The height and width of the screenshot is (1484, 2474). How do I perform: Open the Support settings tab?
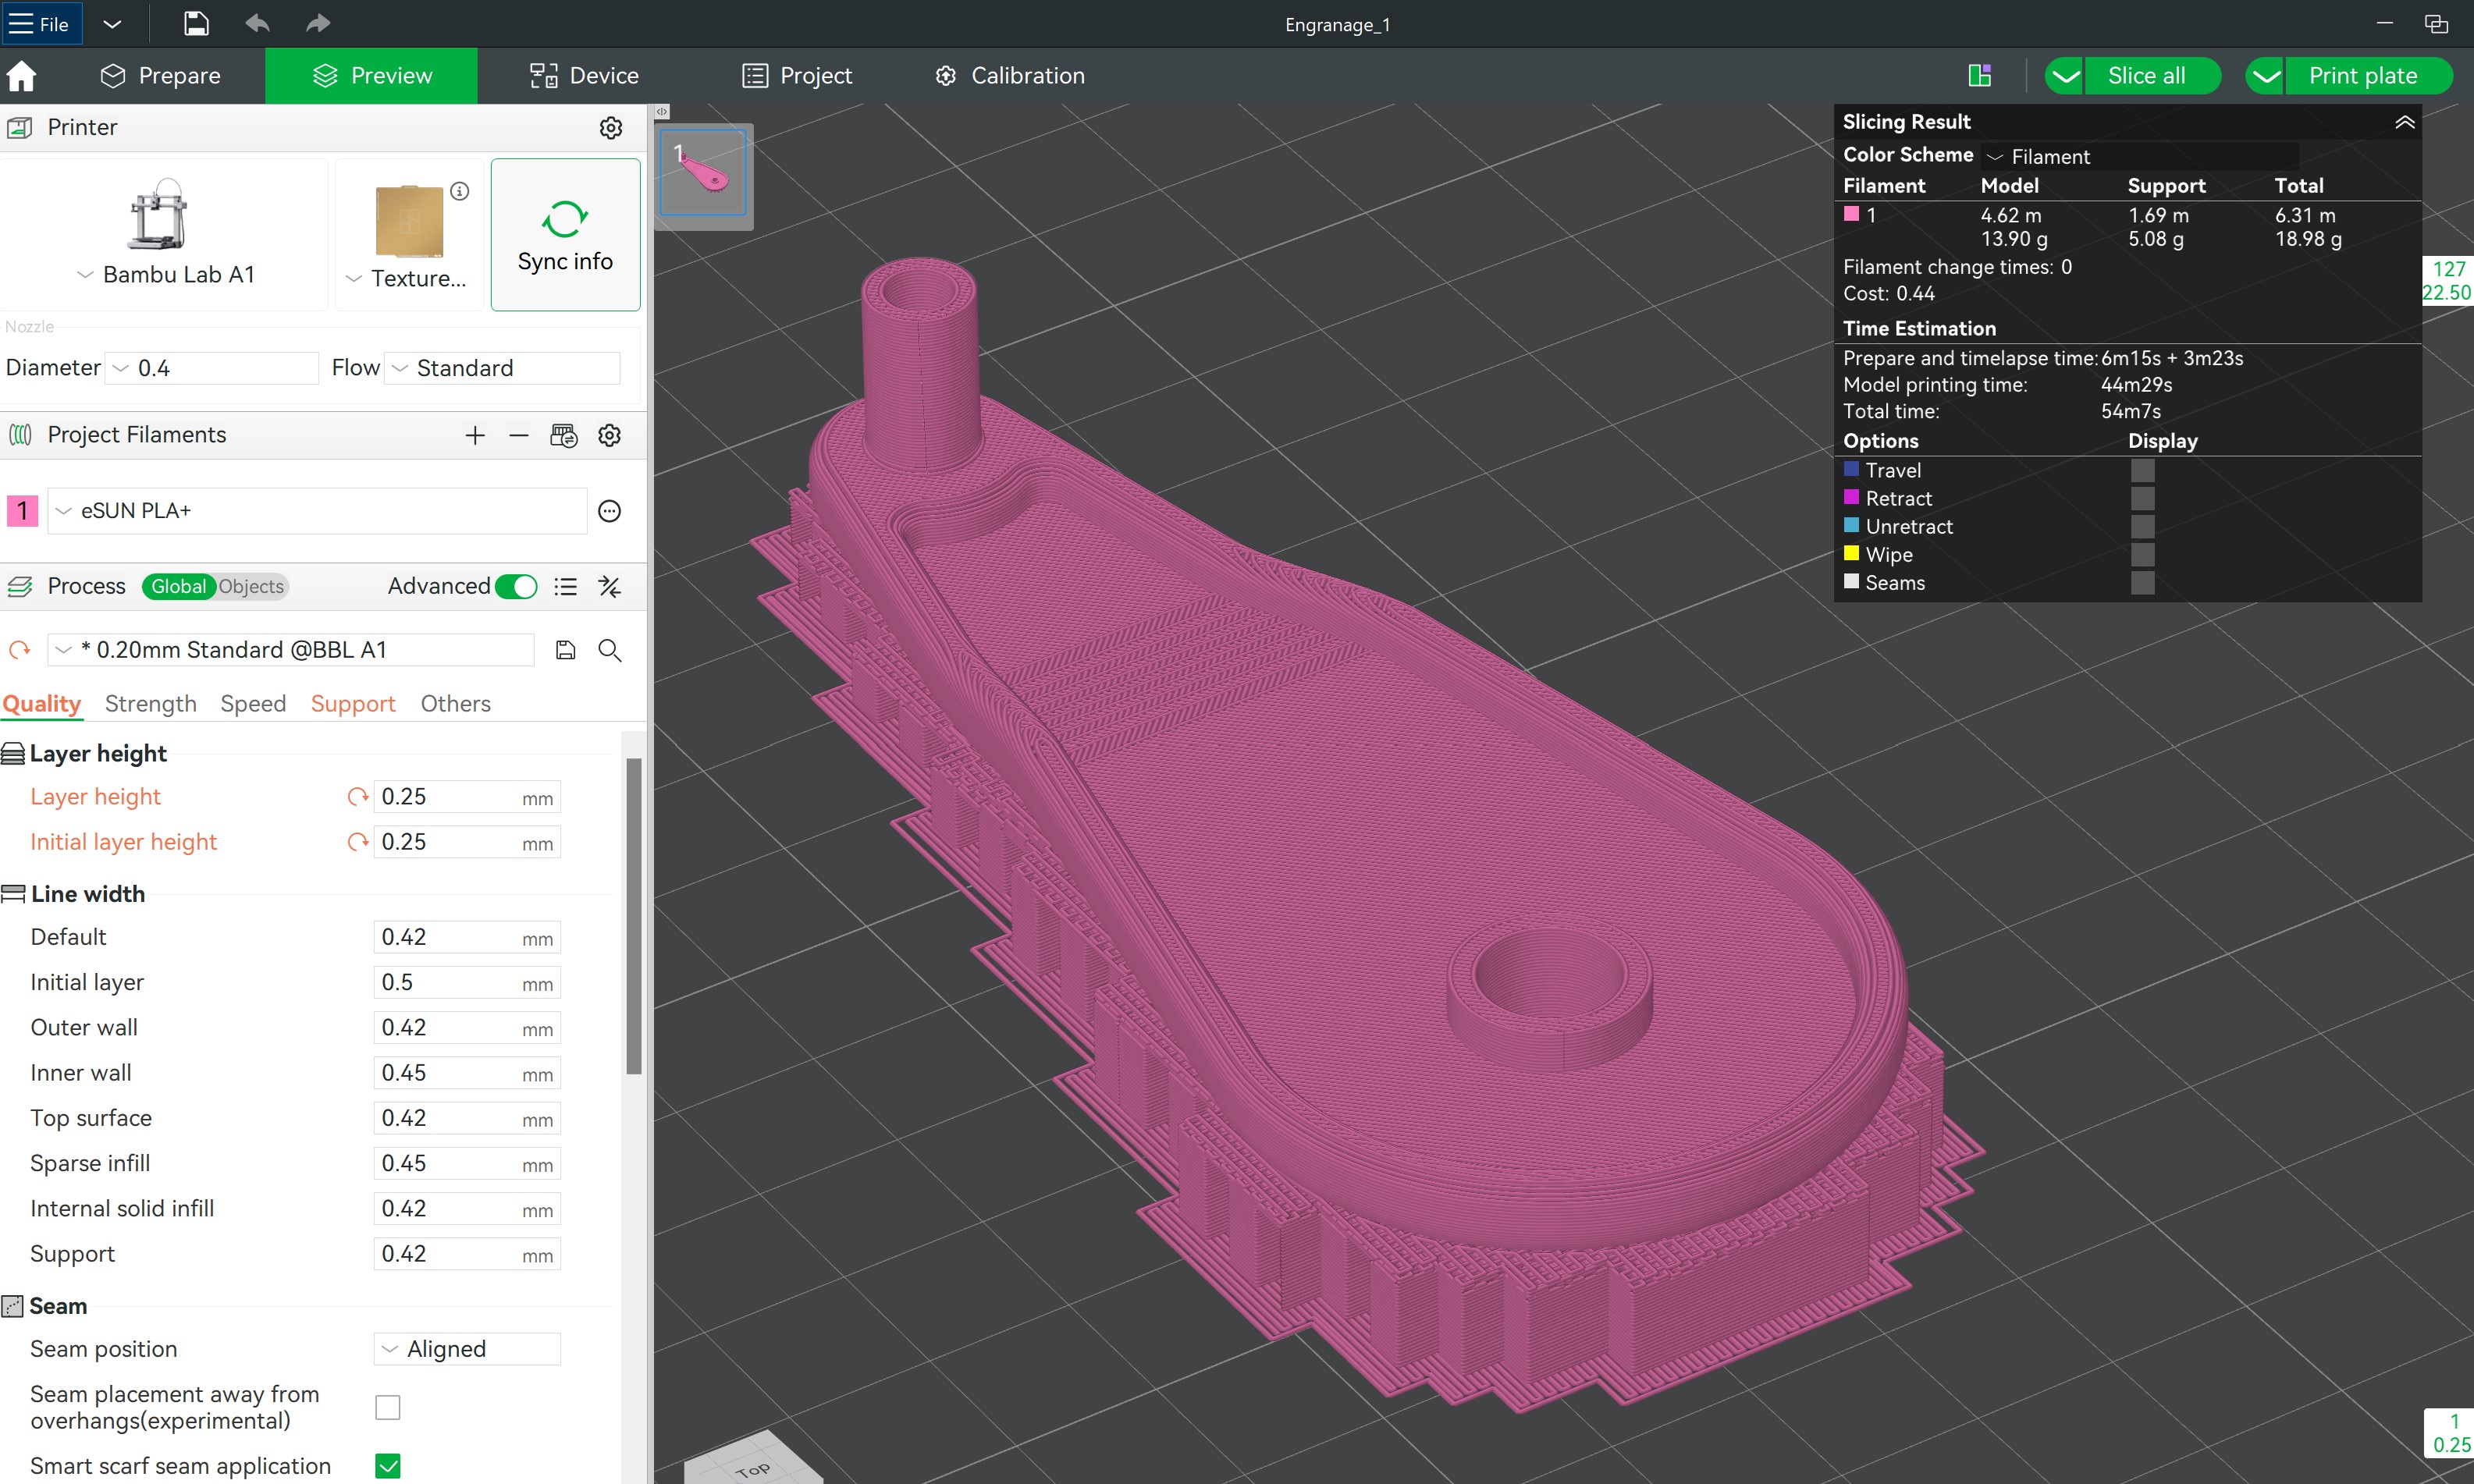352,704
